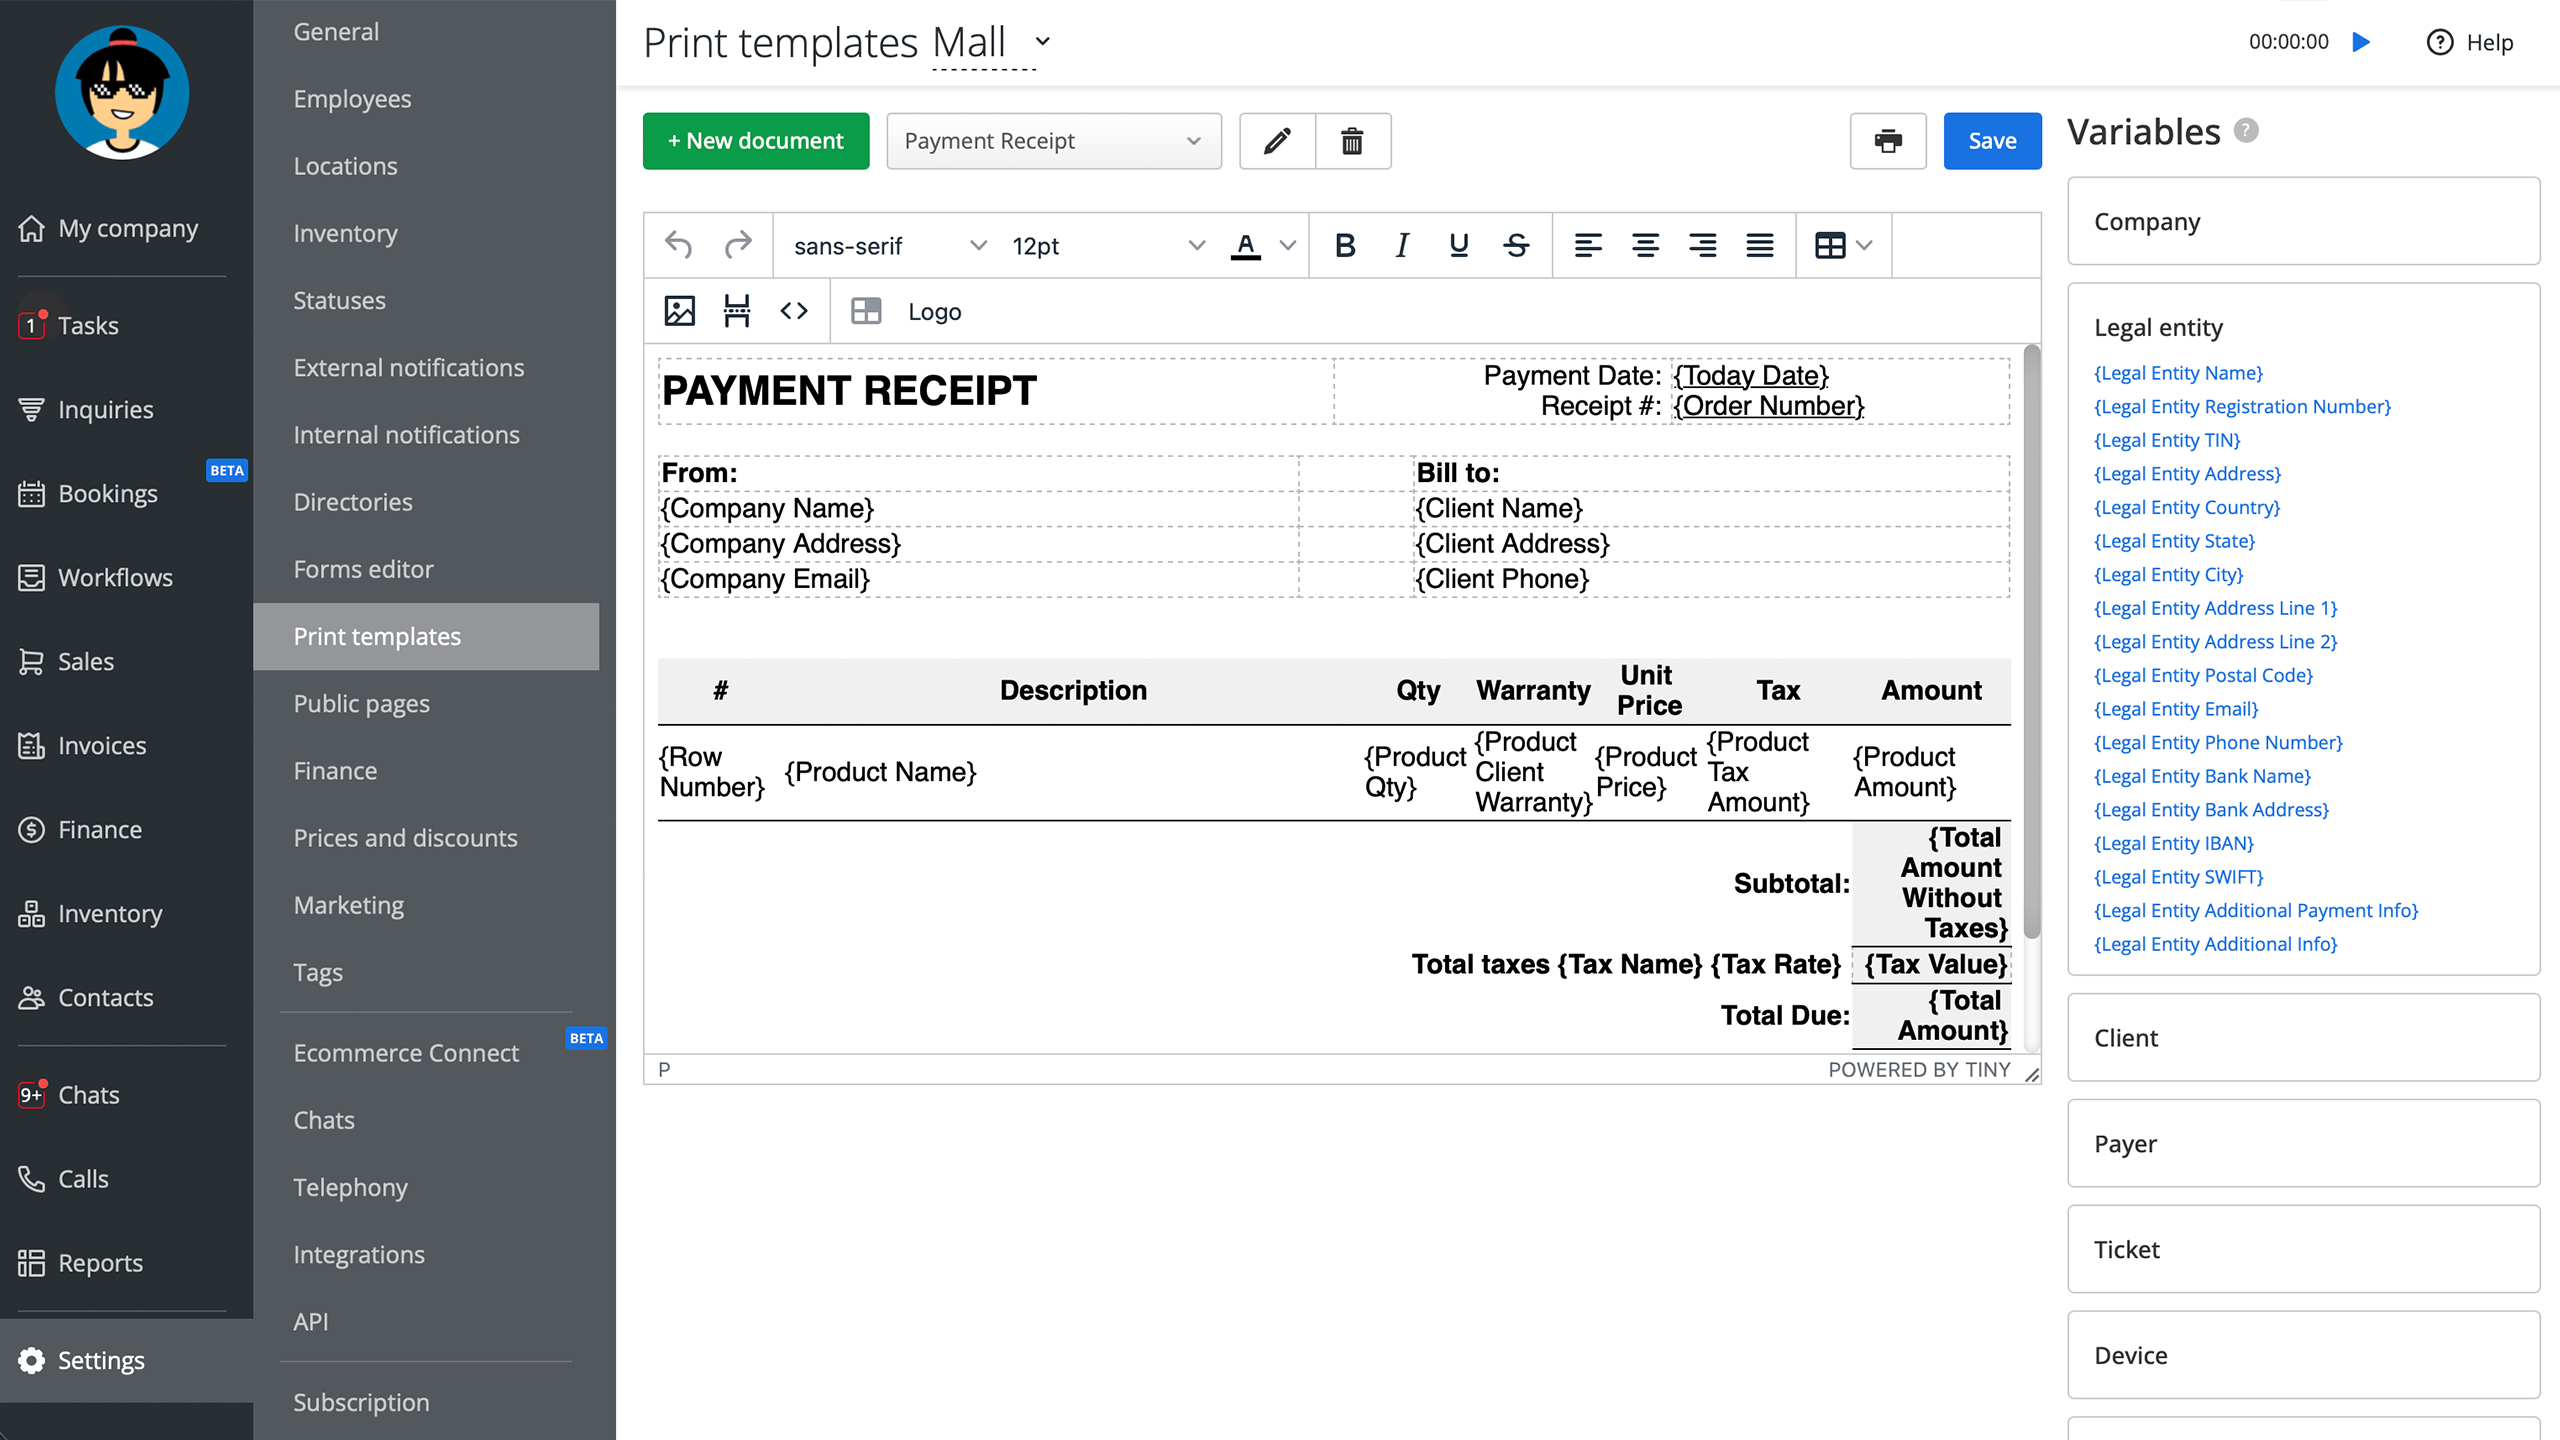Click the trash delete template icon
This screenshot has height=1440, width=2560.
[x=1352, y=141]
